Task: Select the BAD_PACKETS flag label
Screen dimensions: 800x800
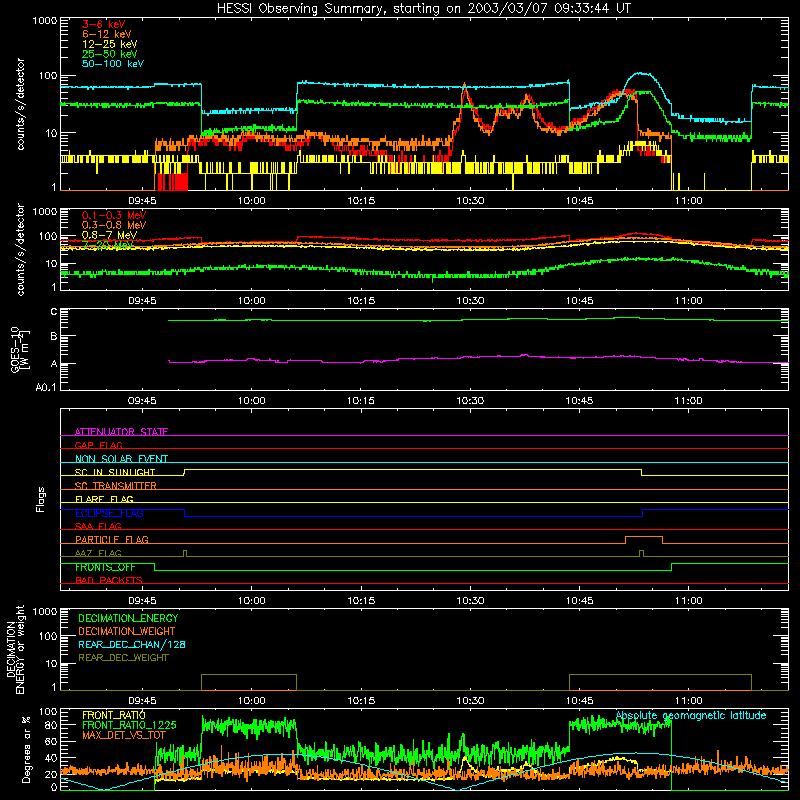Action: 109,580
